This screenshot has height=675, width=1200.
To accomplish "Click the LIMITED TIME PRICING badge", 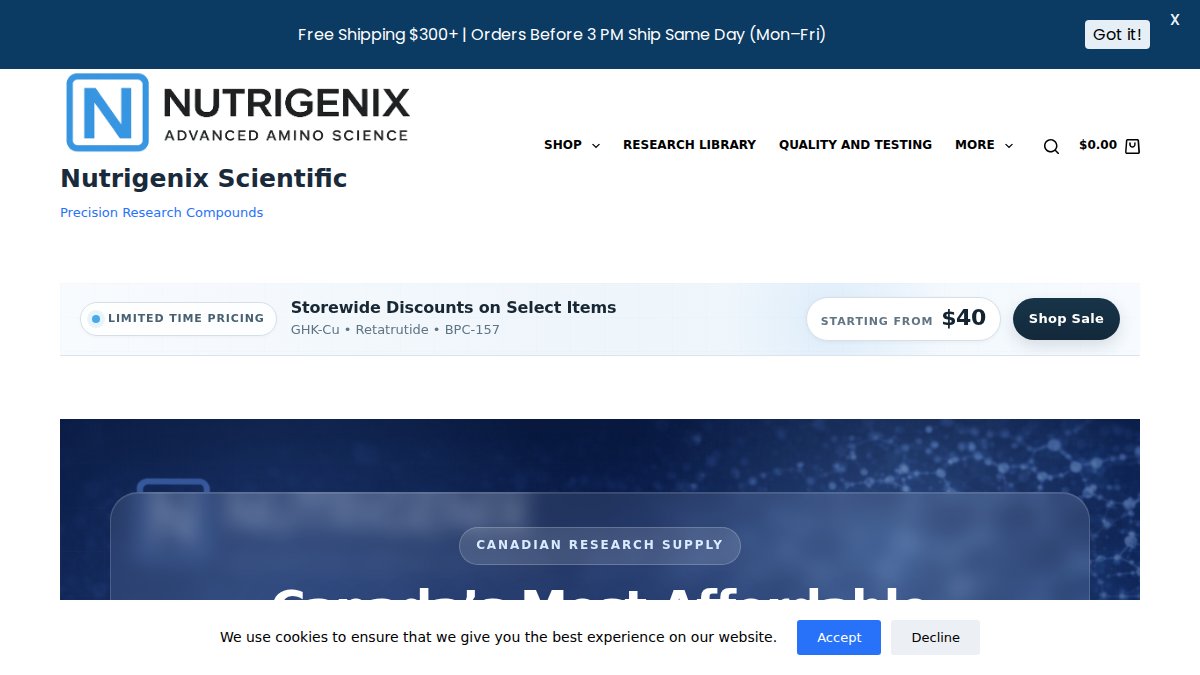I will (178, 319).
